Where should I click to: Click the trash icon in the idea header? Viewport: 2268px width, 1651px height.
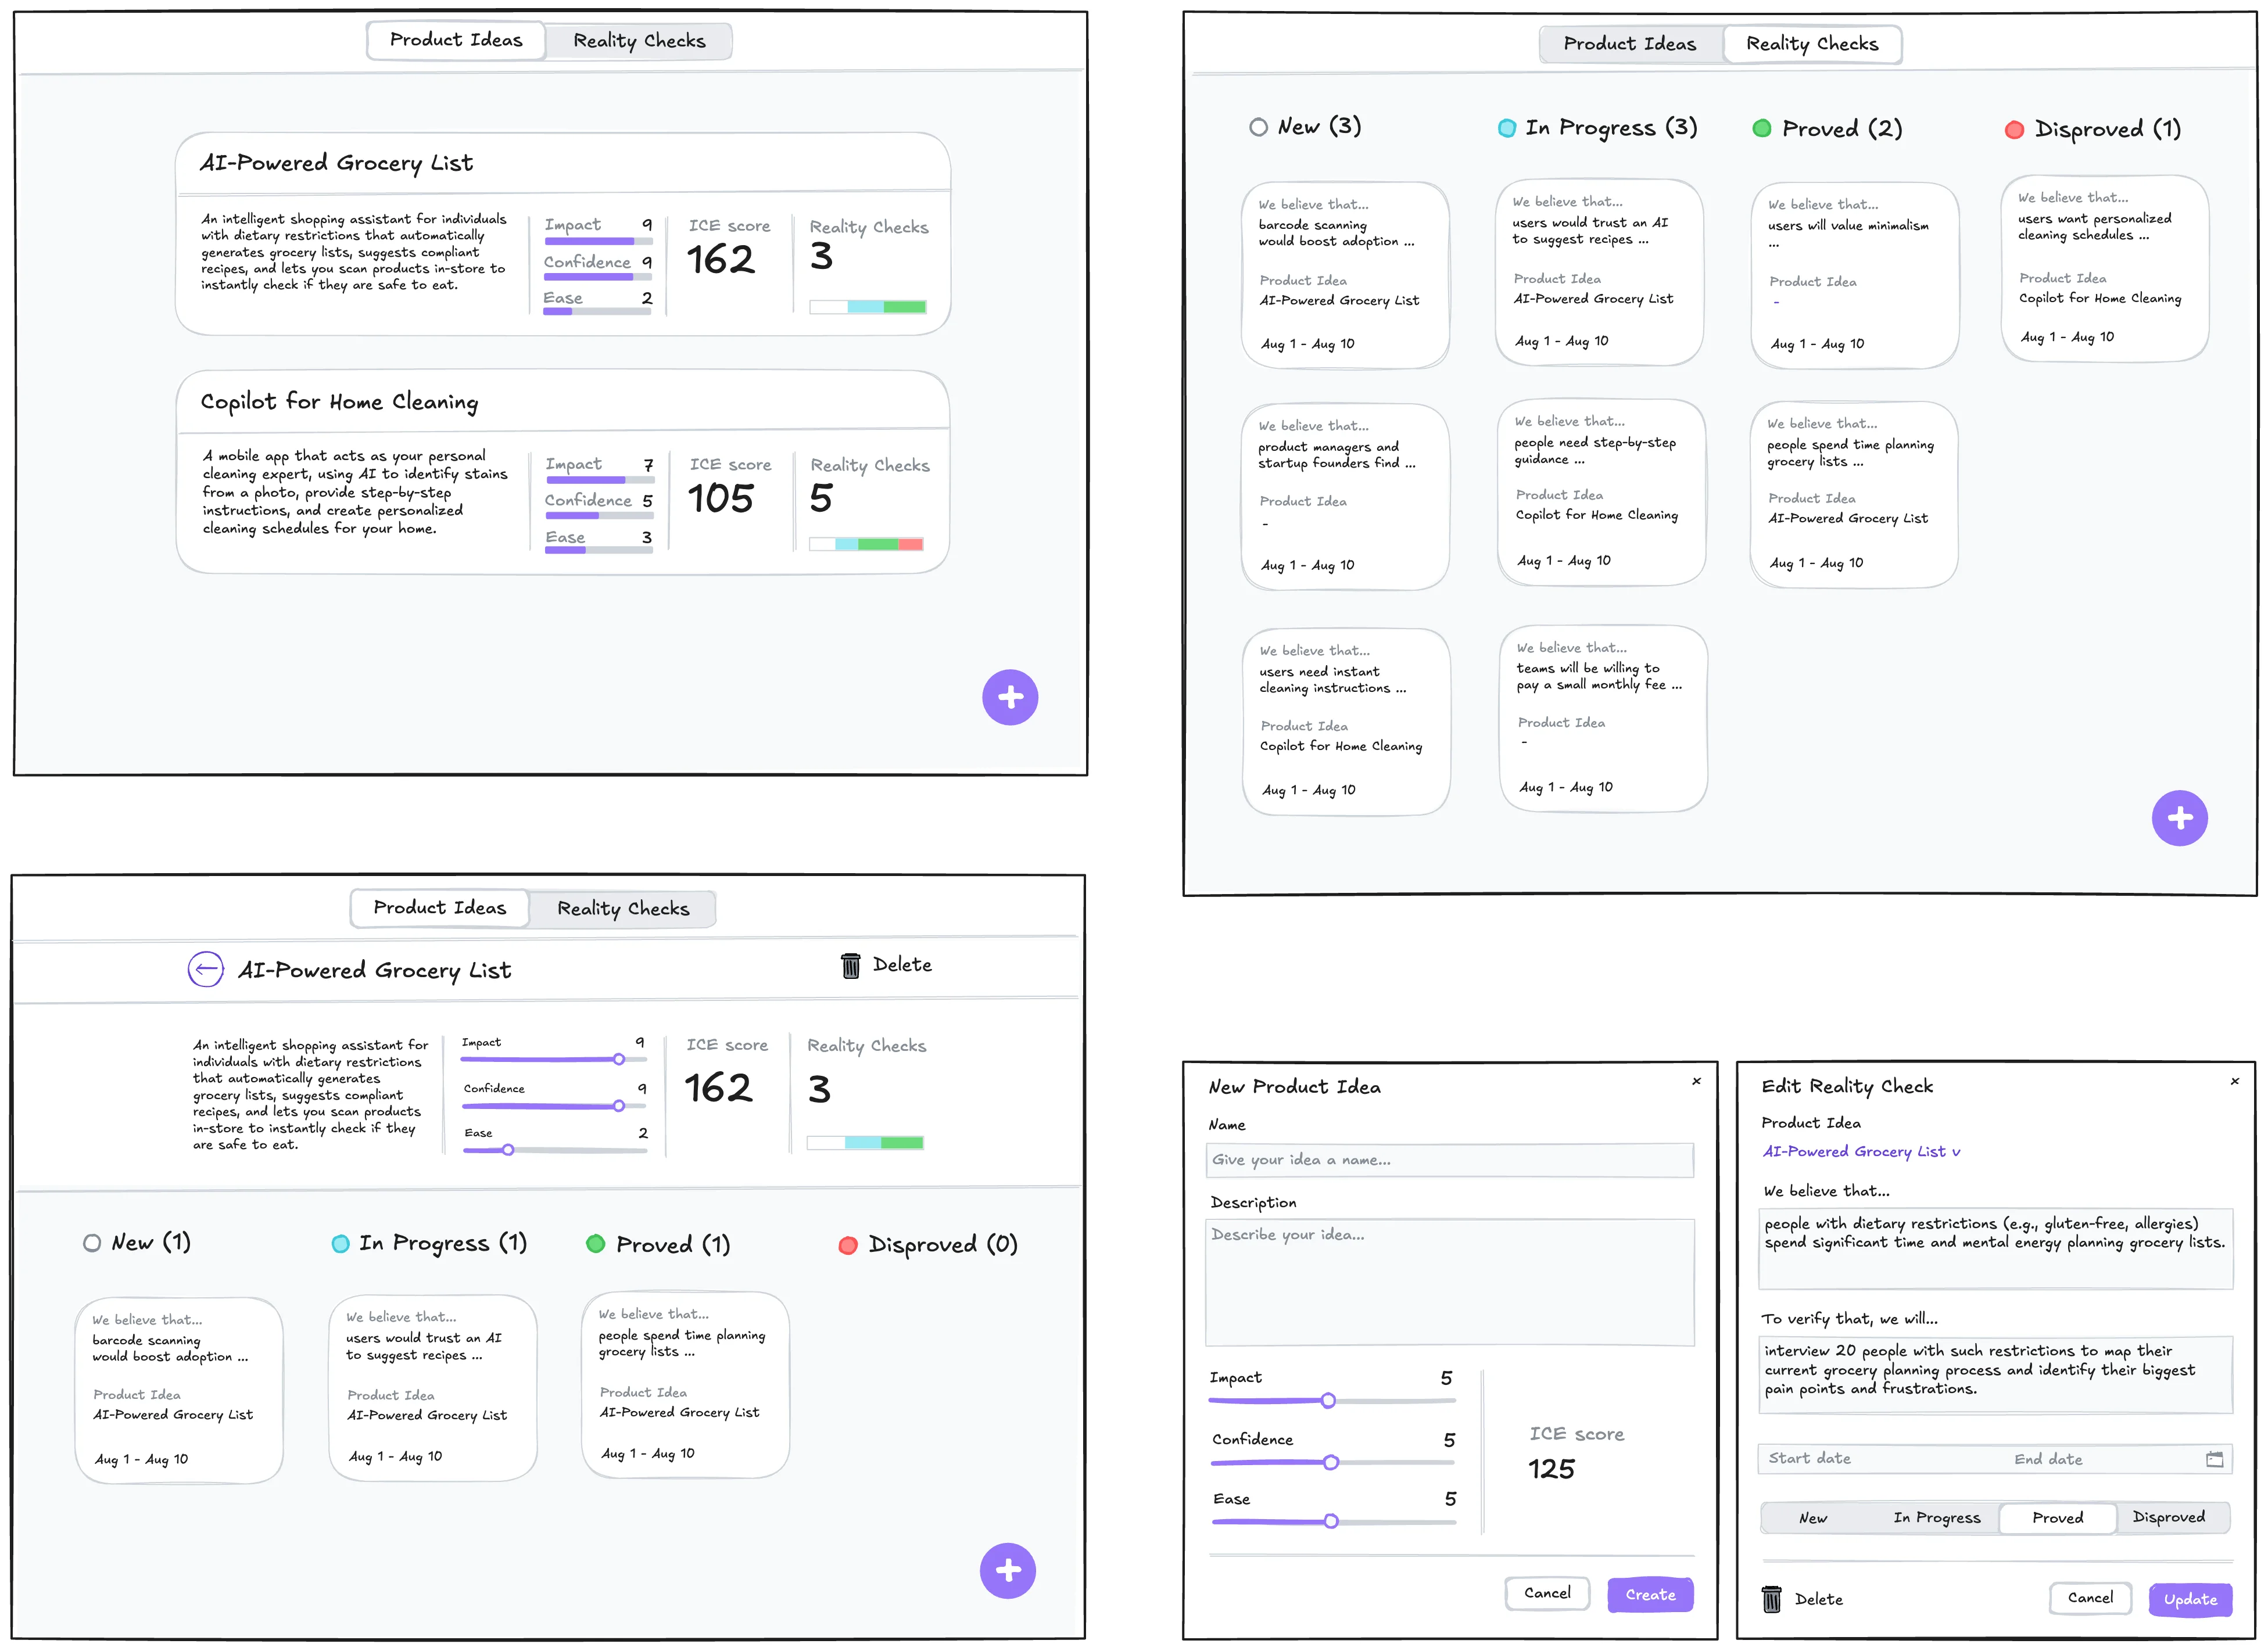850,965
